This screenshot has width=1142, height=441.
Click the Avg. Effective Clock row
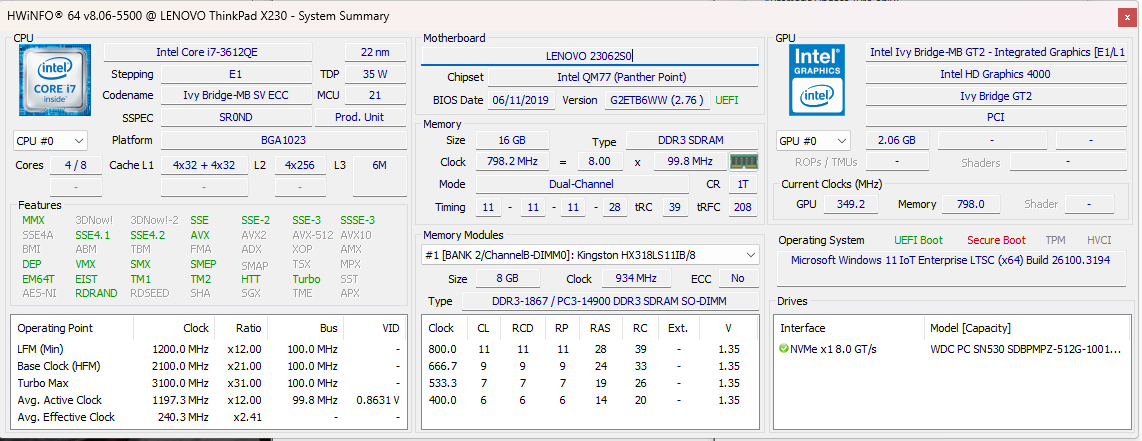(208, 417)
